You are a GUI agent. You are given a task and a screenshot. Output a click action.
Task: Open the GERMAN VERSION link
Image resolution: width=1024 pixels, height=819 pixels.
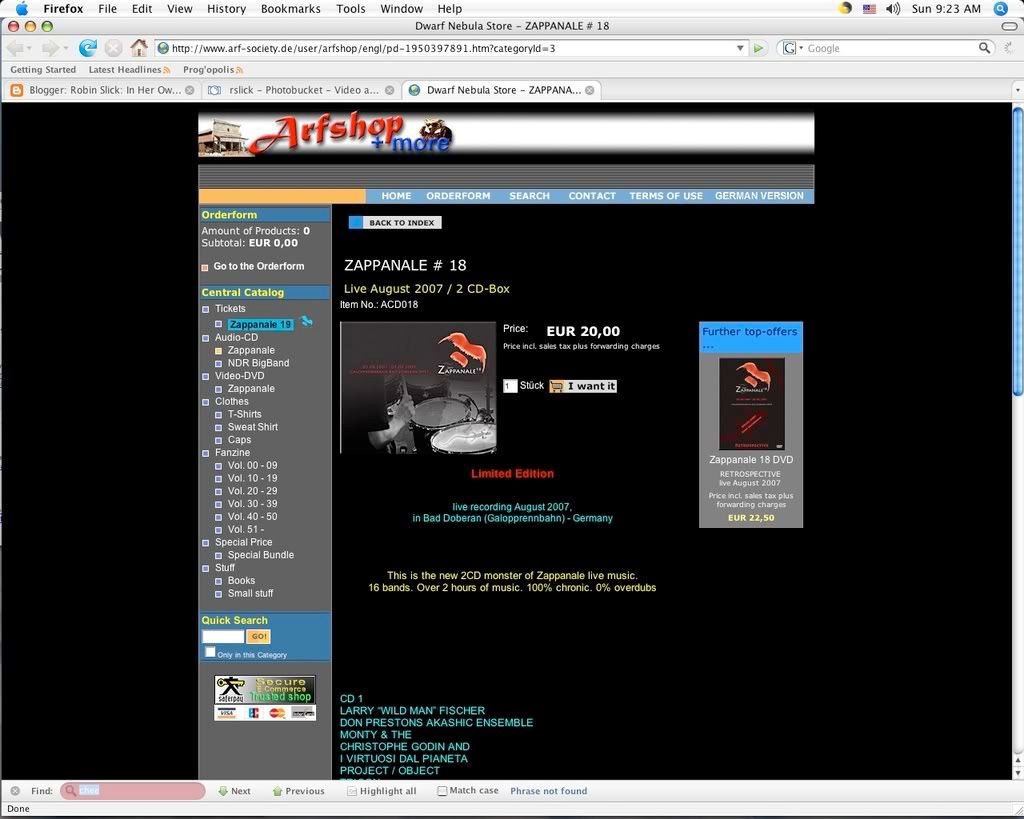[760, 196]
